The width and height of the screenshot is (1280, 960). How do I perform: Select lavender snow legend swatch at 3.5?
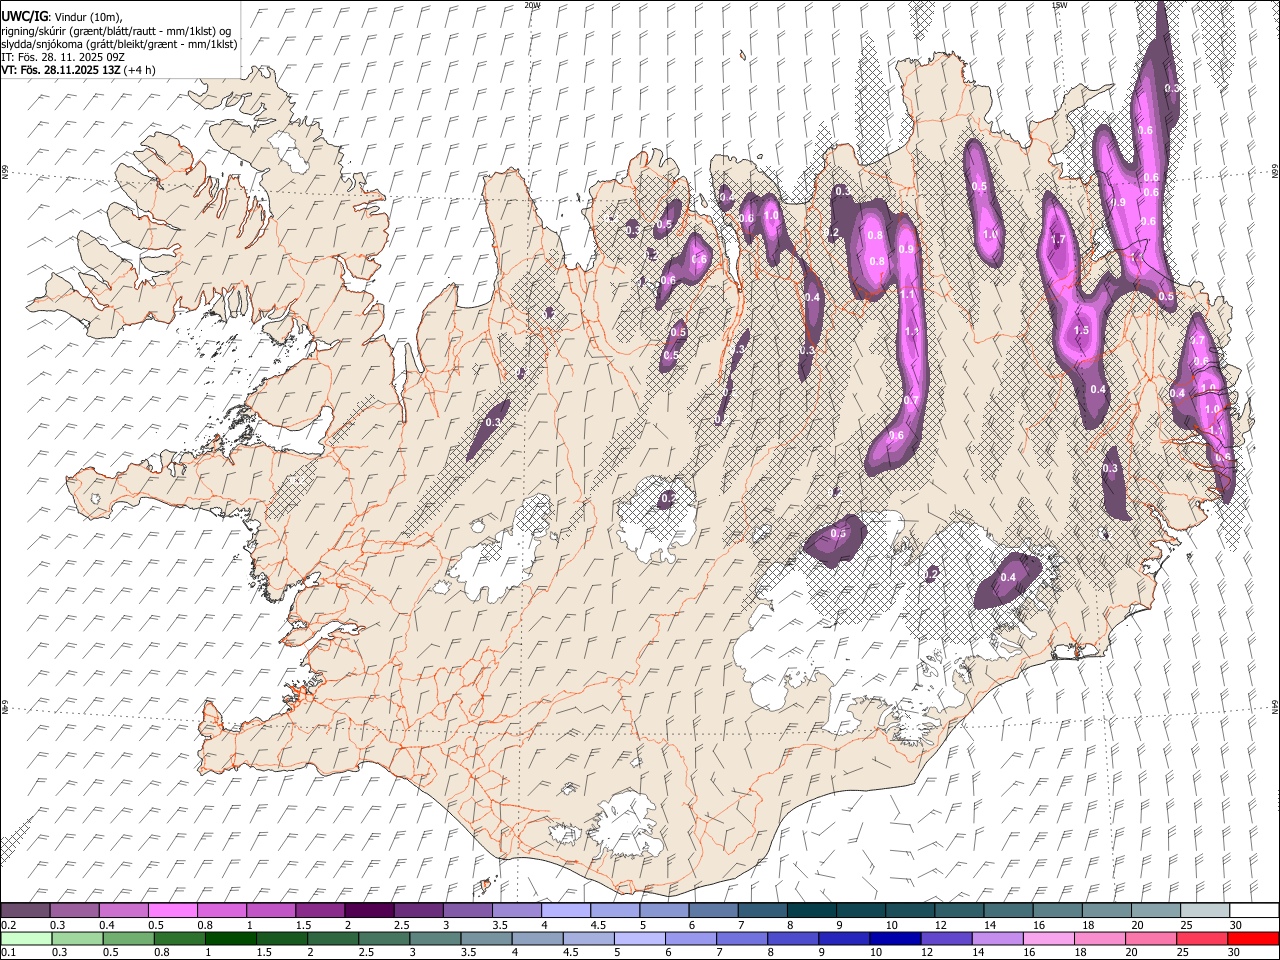pos(516,910)
